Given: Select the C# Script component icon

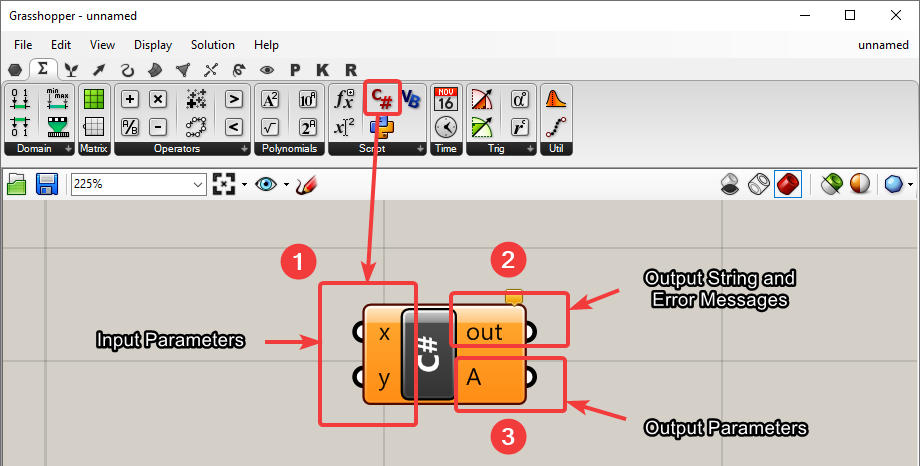Looking at the screenshot, I should (x=382, y=98).
